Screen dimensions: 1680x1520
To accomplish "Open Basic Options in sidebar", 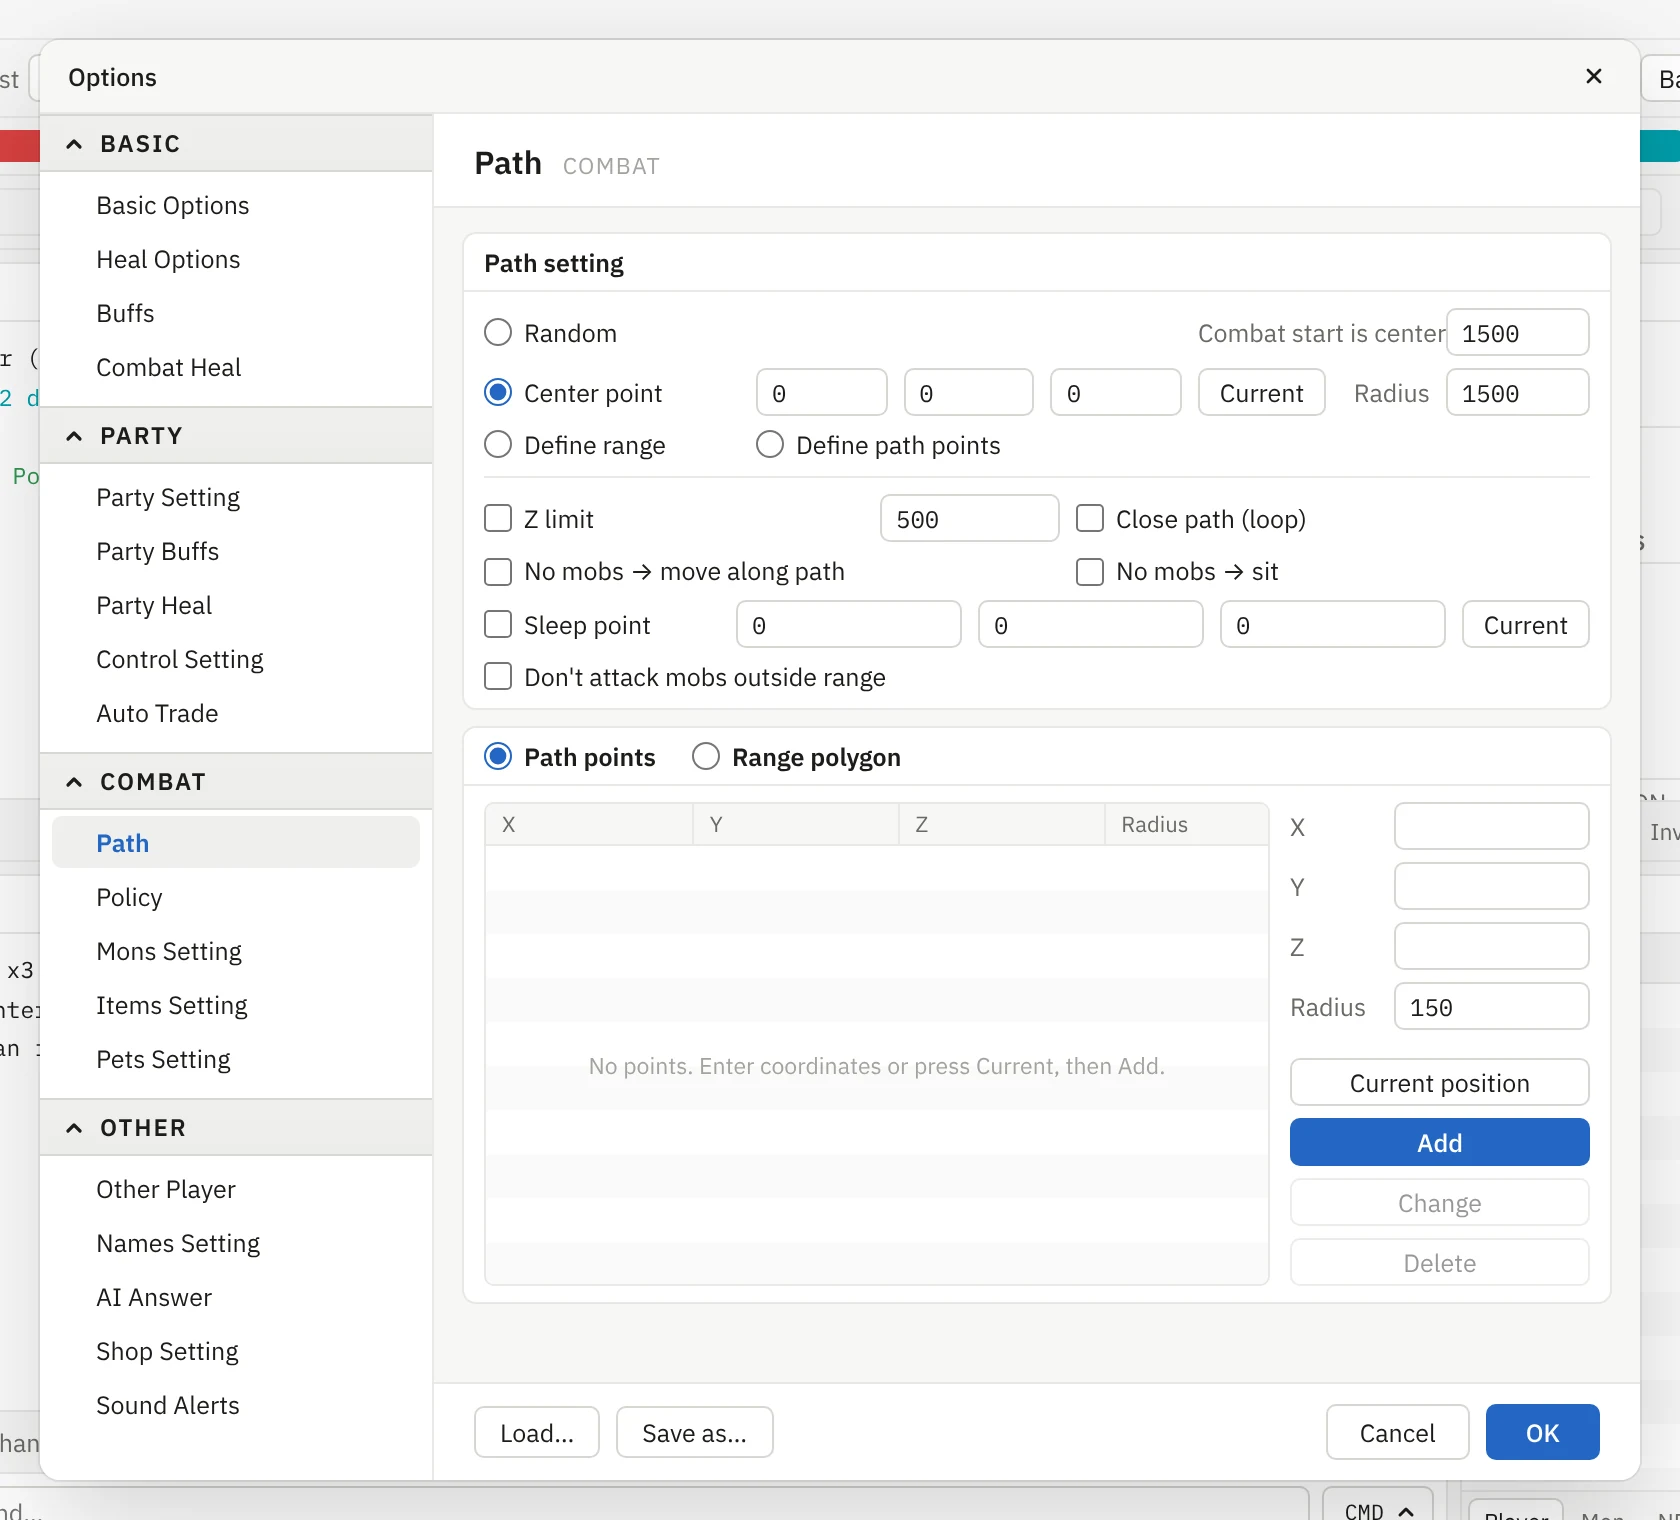I will tap(236, 205).
